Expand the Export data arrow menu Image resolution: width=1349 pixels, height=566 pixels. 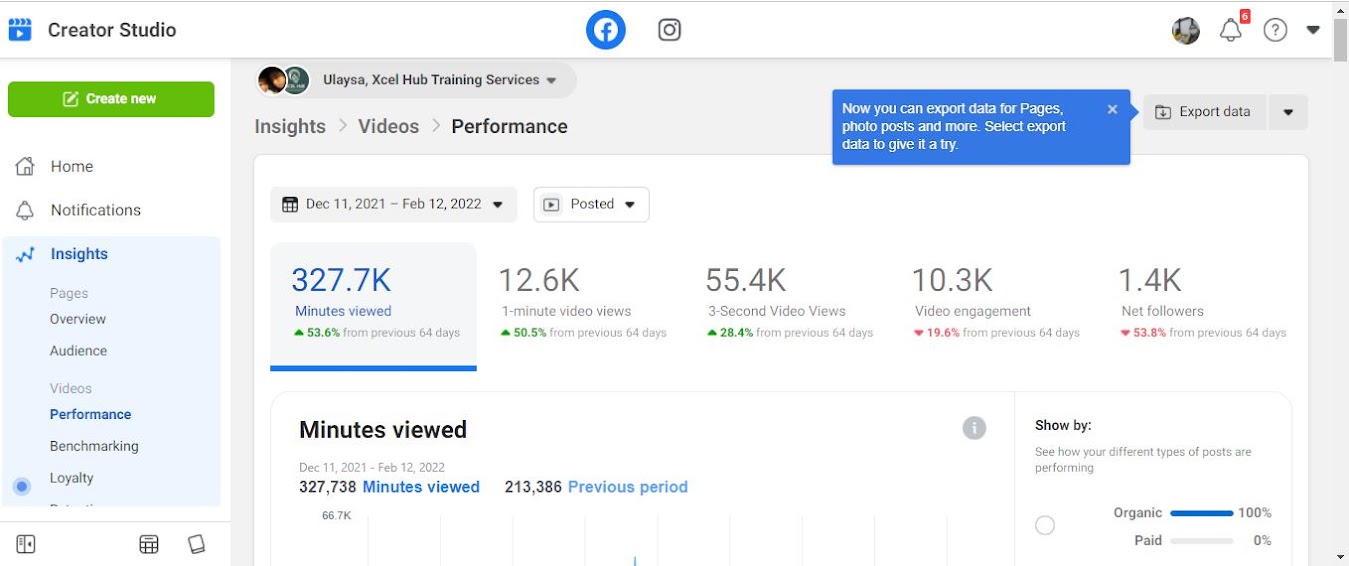click(x=1288, y=112)
